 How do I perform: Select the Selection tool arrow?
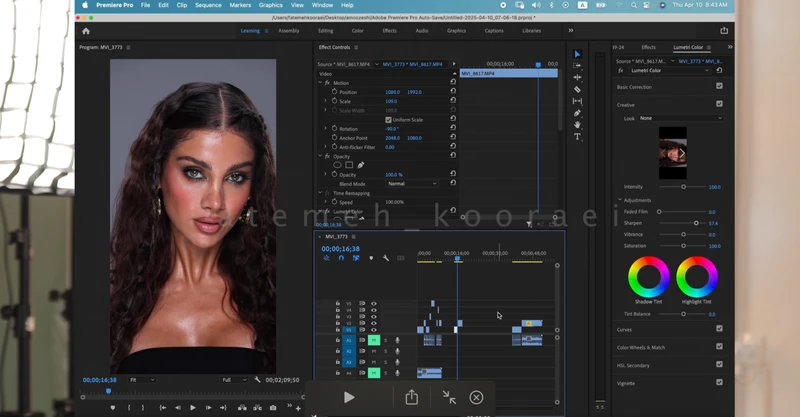click(x=577, y=54)
